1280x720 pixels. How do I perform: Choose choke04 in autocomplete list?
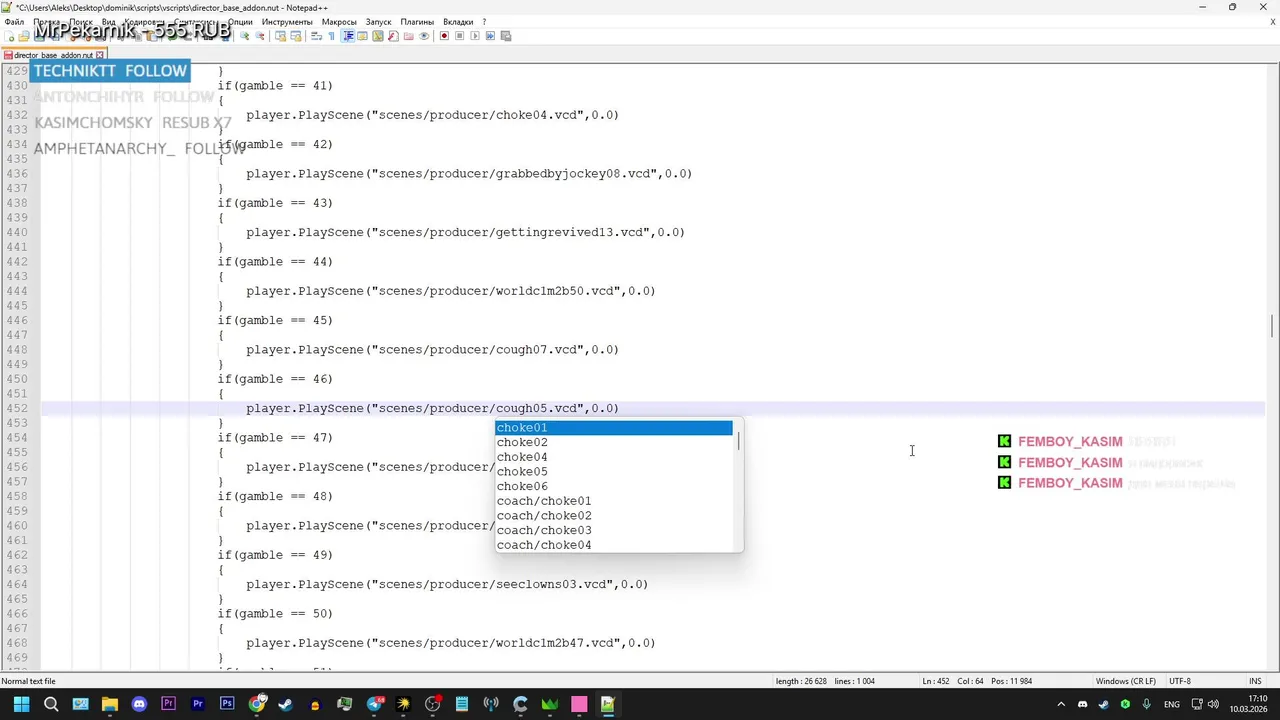pyautogui.click(x=614, y=457)
